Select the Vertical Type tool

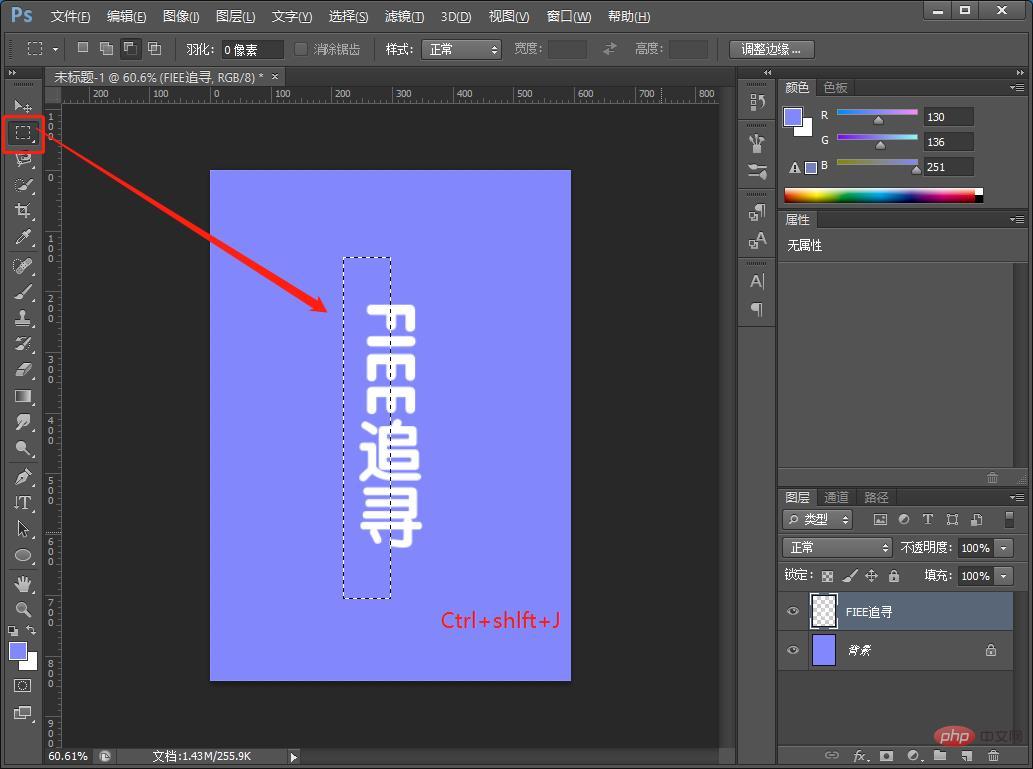[x=23, y=503]
